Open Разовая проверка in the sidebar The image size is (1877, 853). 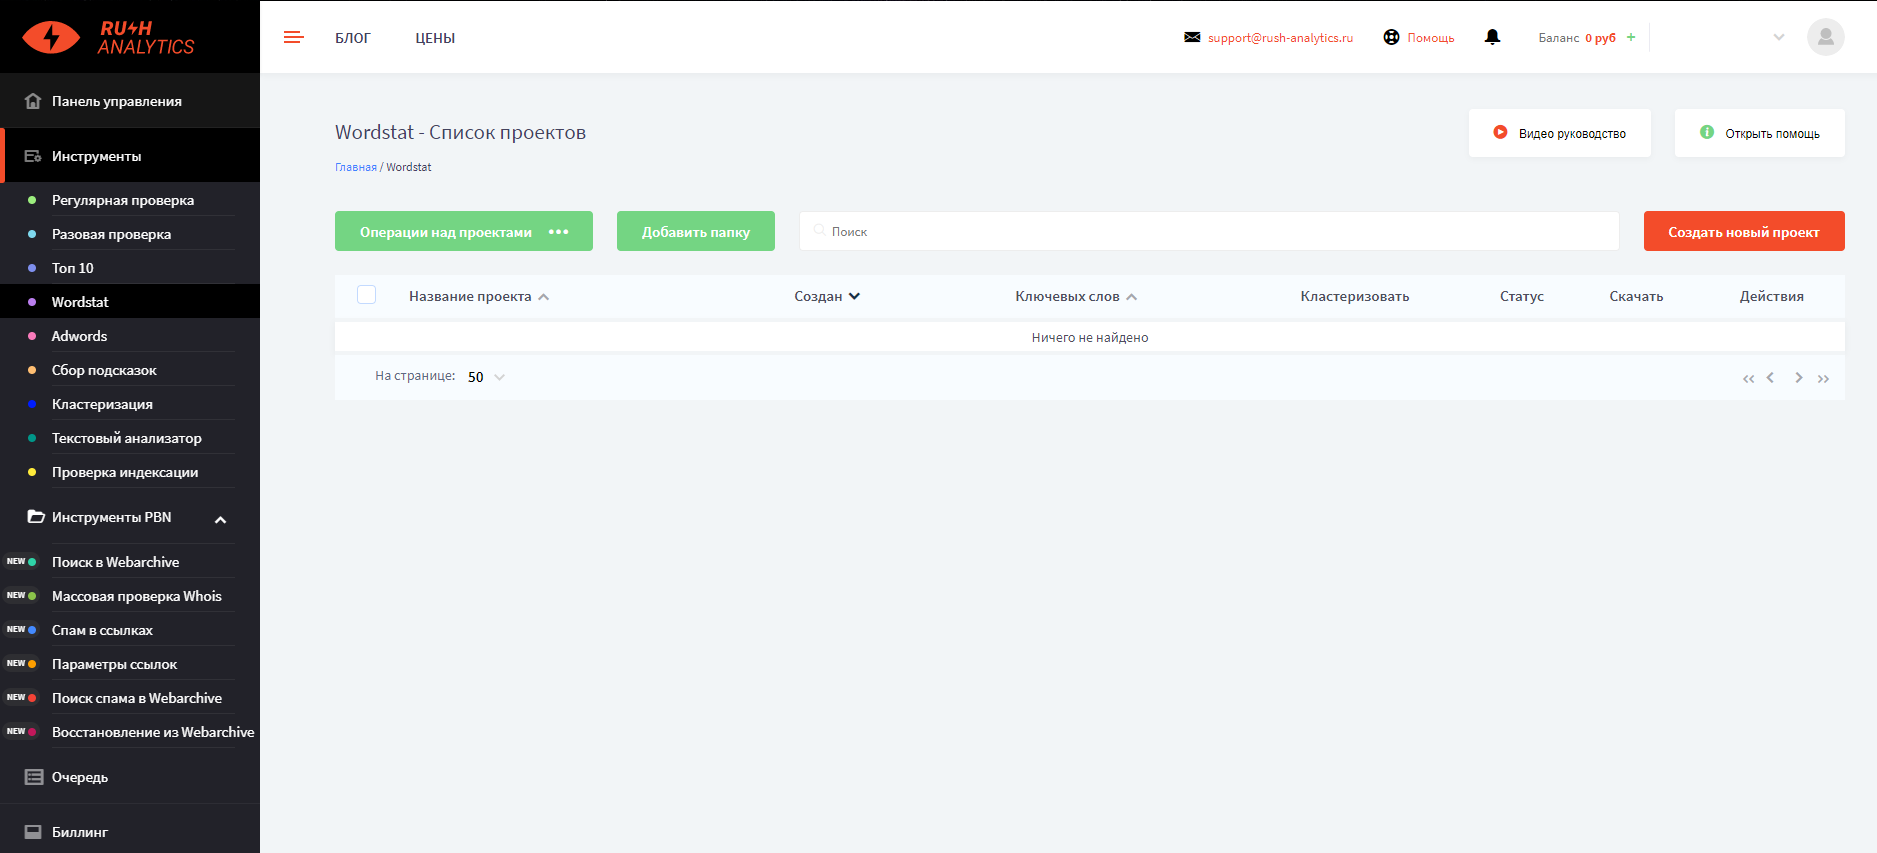112,234
